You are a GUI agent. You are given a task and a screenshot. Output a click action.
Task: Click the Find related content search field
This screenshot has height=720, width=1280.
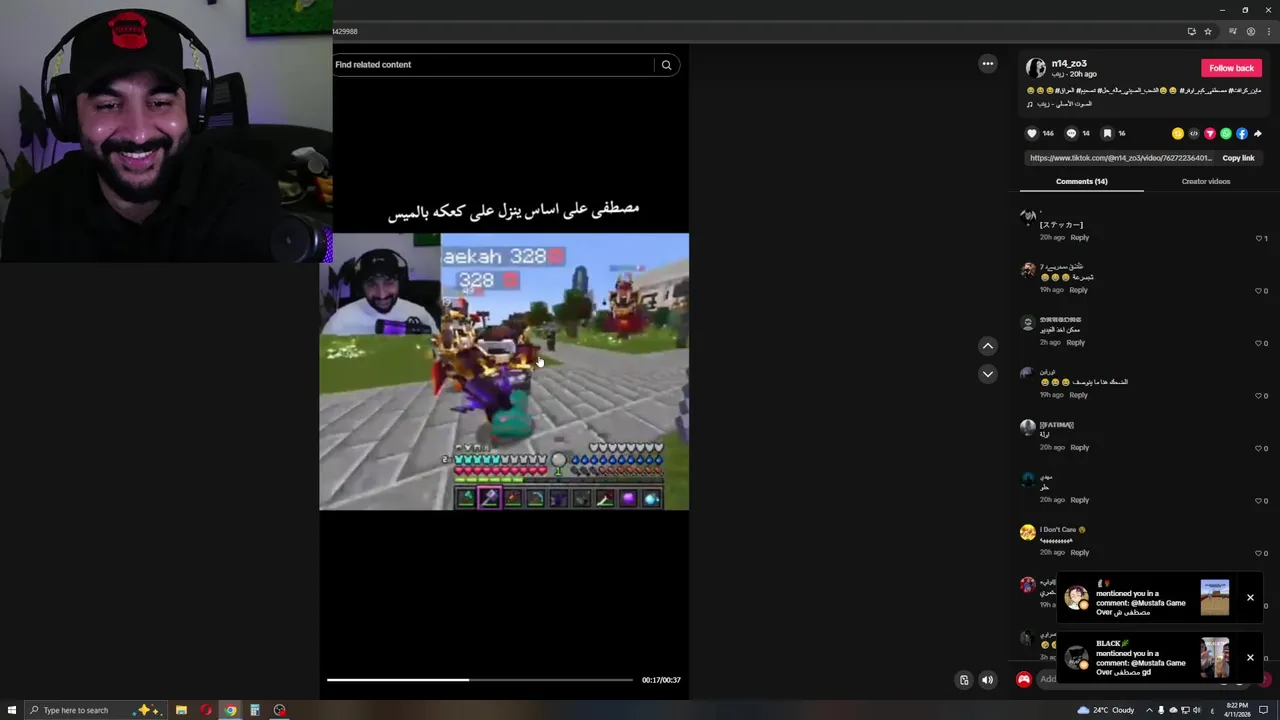(x=492, y=65)
